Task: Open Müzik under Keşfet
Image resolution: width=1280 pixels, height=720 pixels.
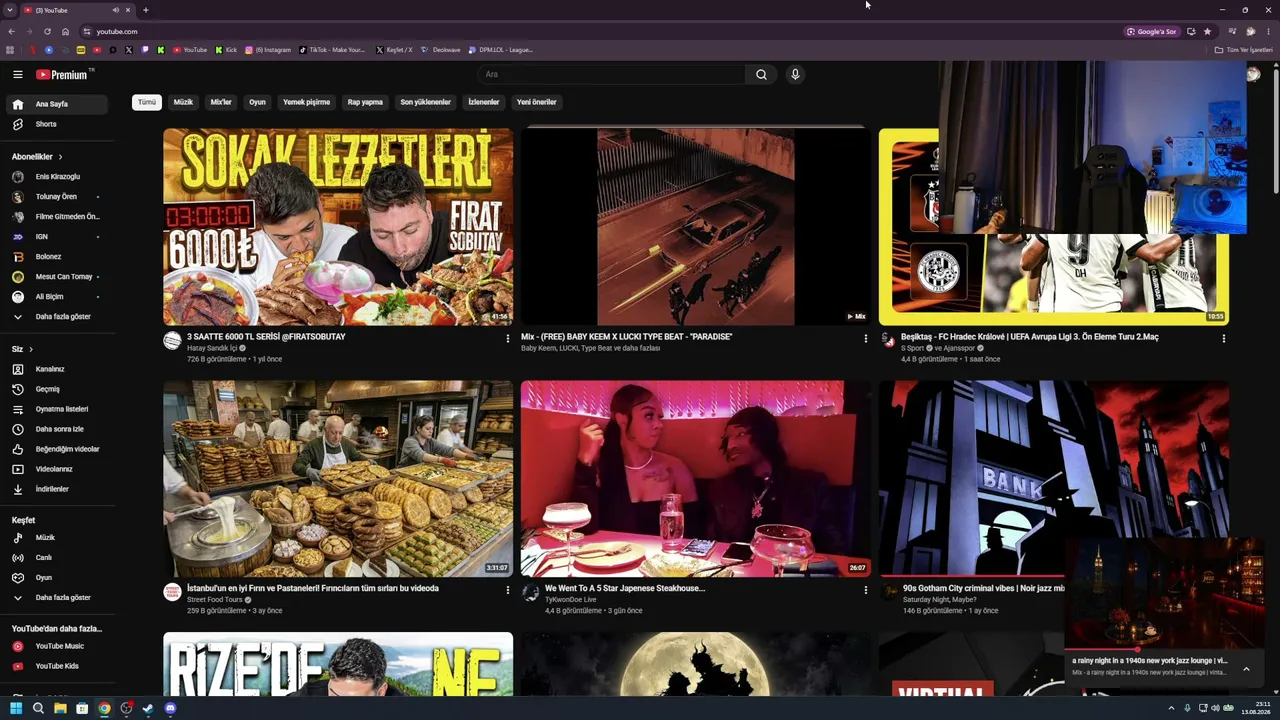Action: (x=56, y=538)
